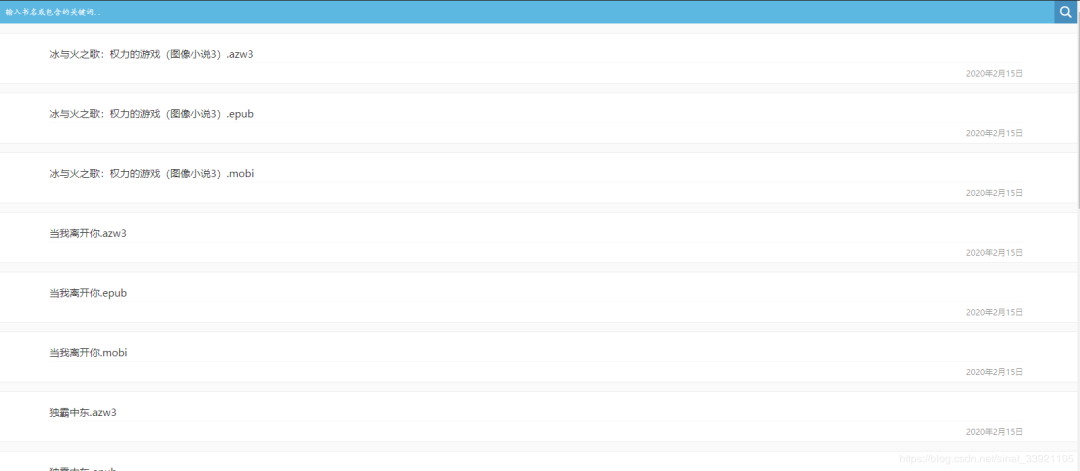Image resolution: width=1080 pixels, height=471 pixels.
Task: Click the date under 冰与火之歌 .mobi entry
Action: pyautogui.click(x=994, y=193)
